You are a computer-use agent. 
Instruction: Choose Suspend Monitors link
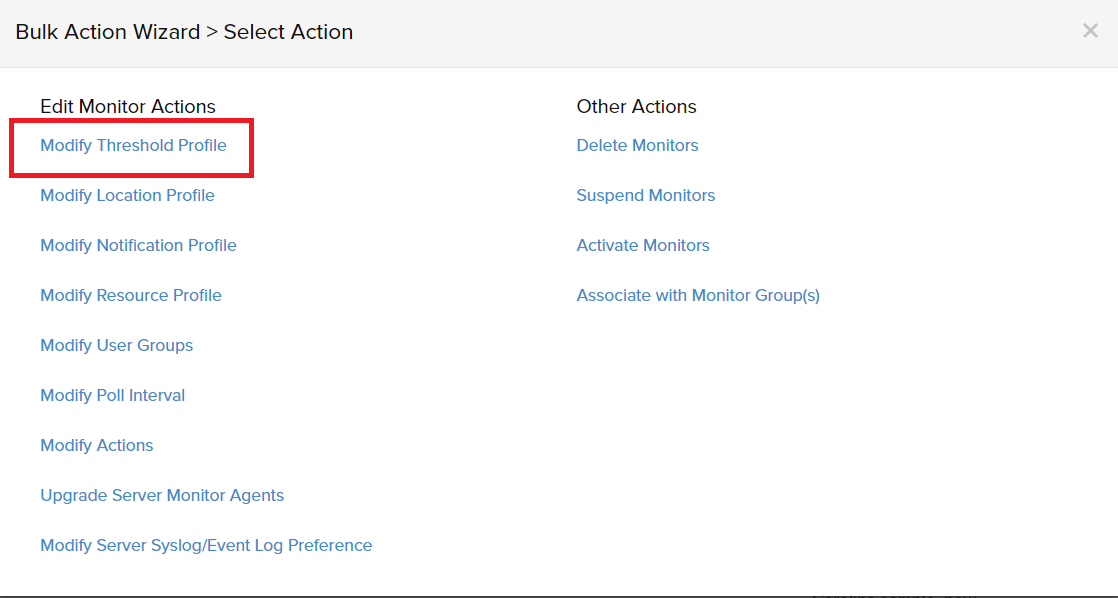point(645,196)
